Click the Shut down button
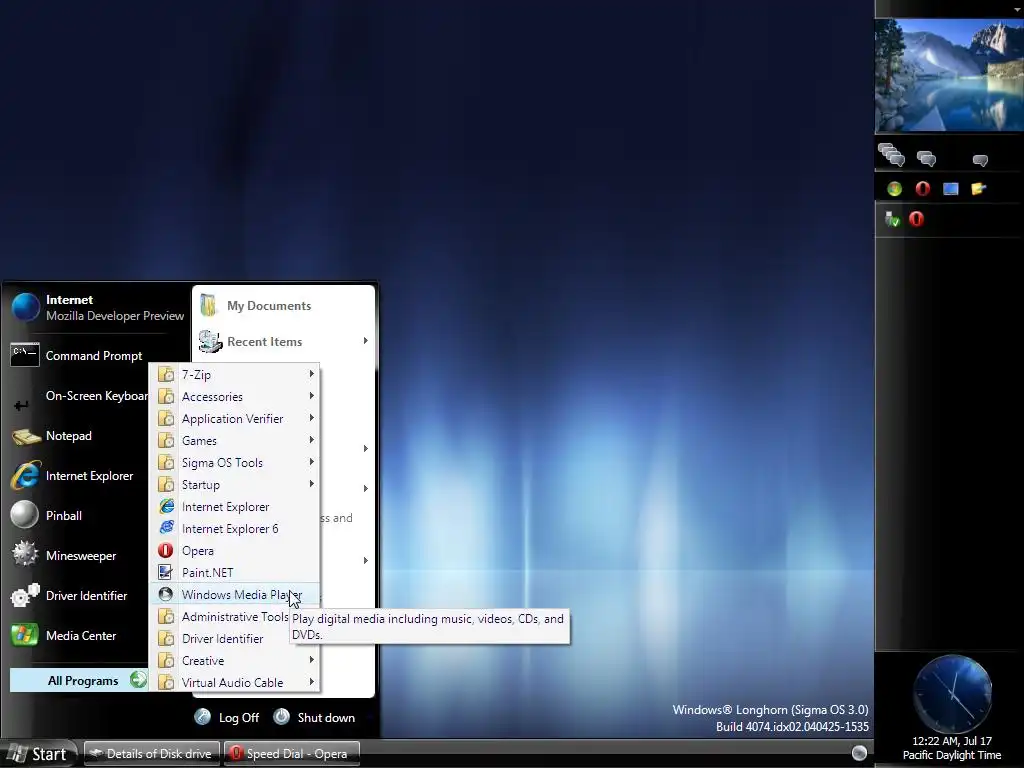Screen dimensions: 1024x768 click(x=314, y=717)
